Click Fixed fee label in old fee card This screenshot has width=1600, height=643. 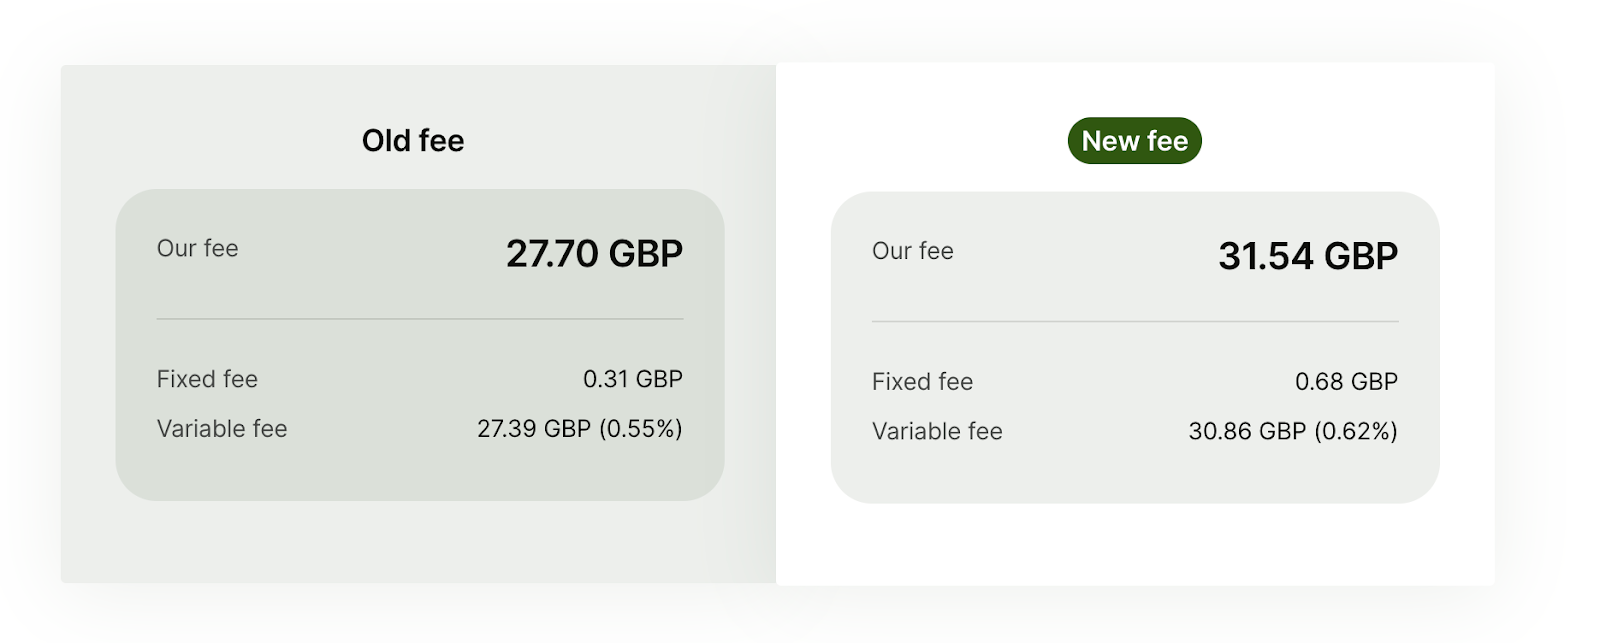(x=207, y=379)
